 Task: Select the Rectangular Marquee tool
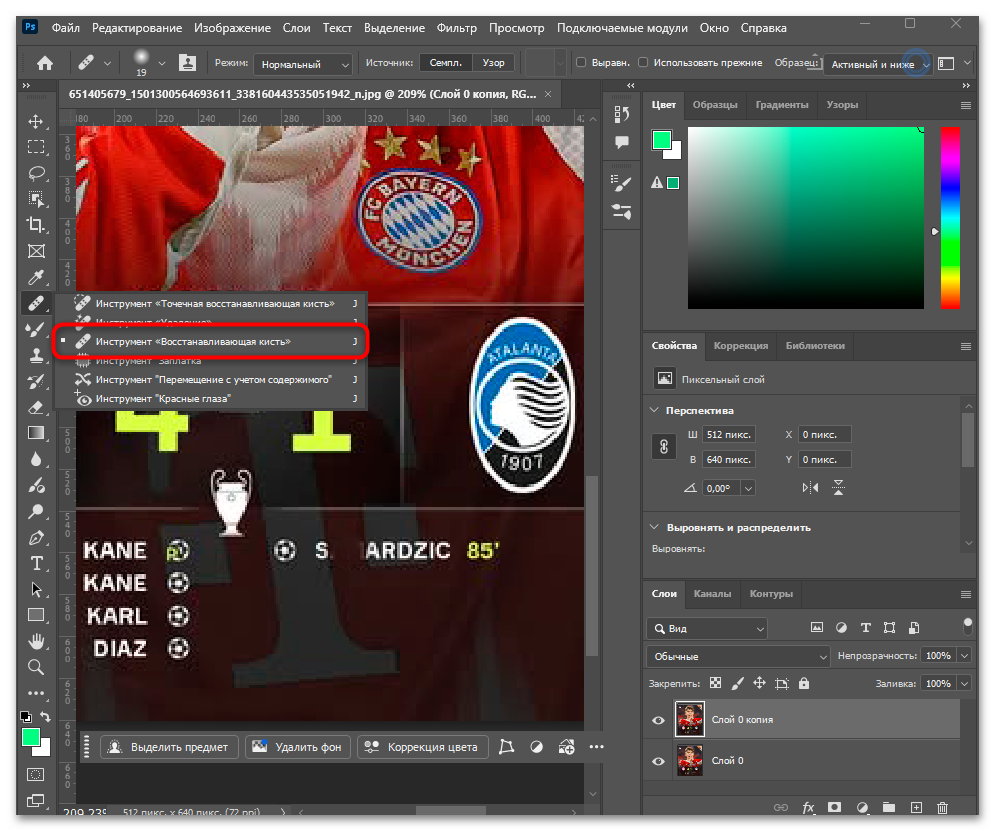point(36,147)
